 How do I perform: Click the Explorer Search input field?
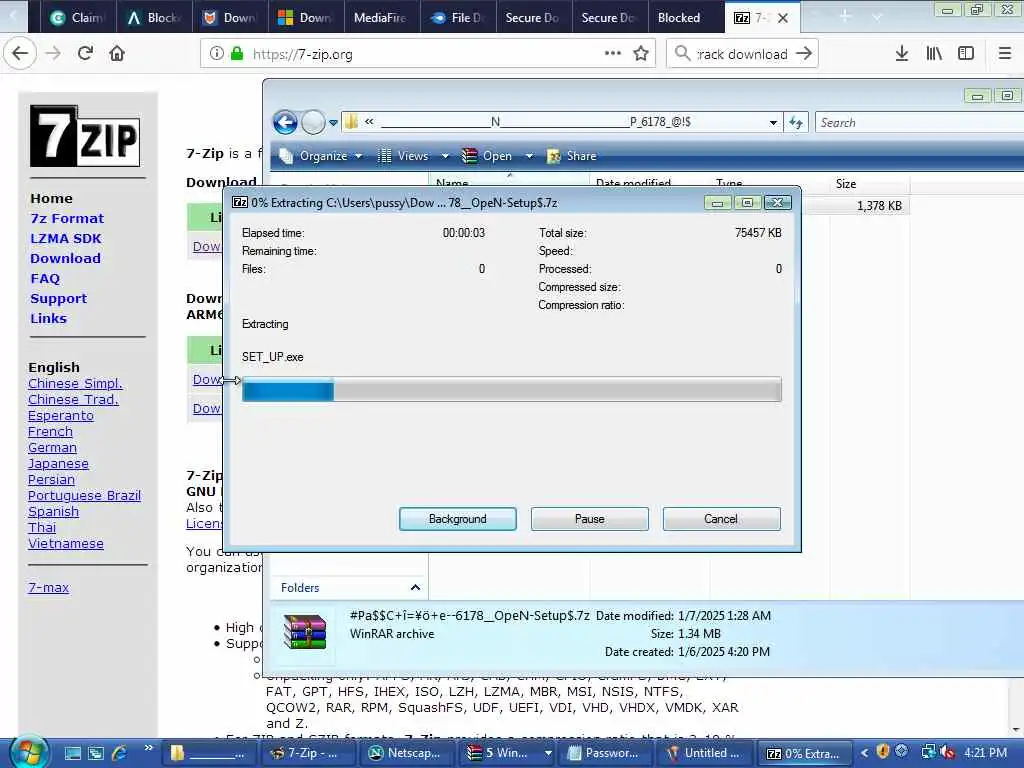coord(920,122)
